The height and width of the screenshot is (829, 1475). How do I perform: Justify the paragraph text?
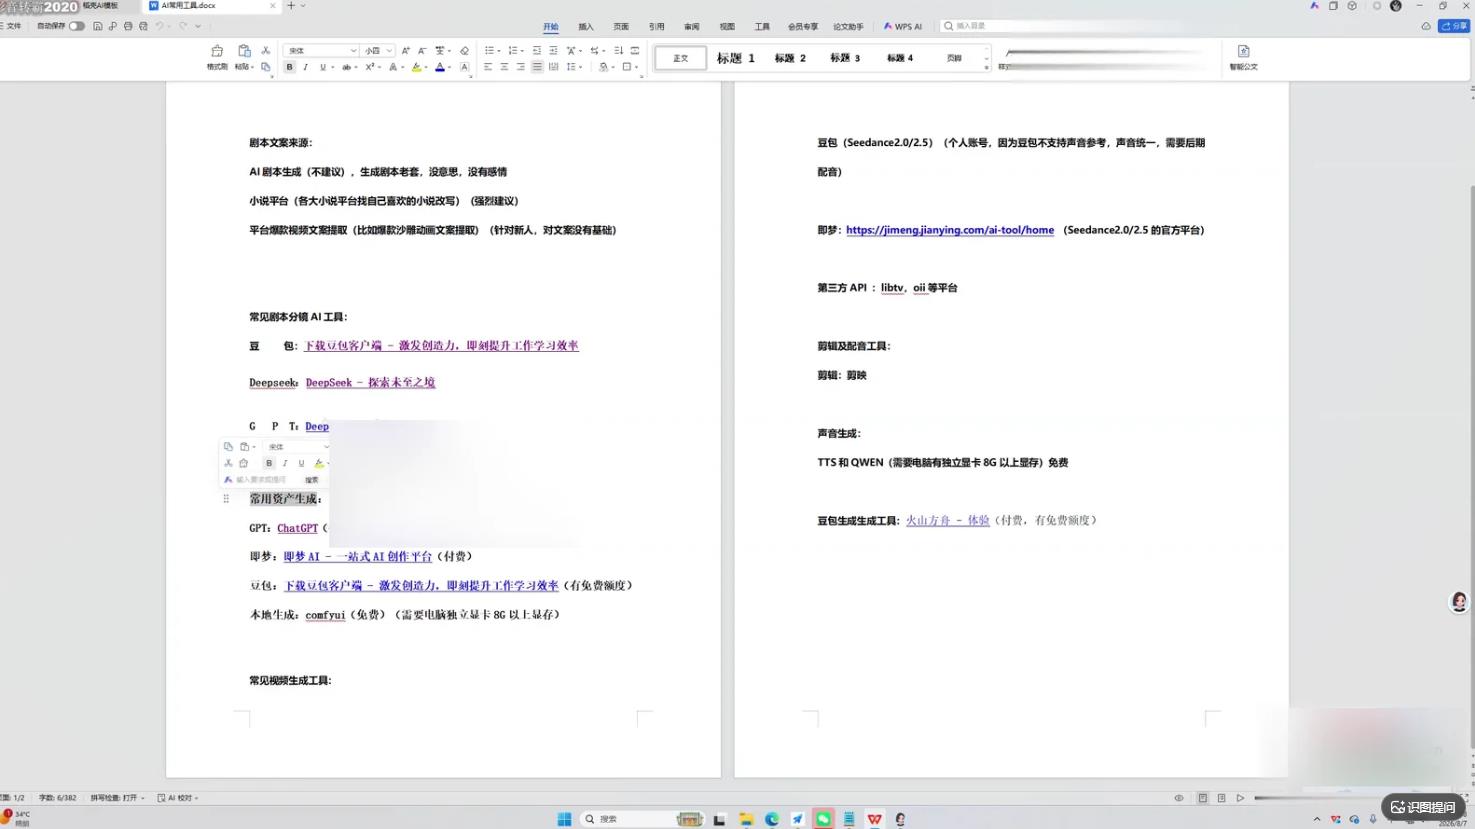tap(537, 67)
